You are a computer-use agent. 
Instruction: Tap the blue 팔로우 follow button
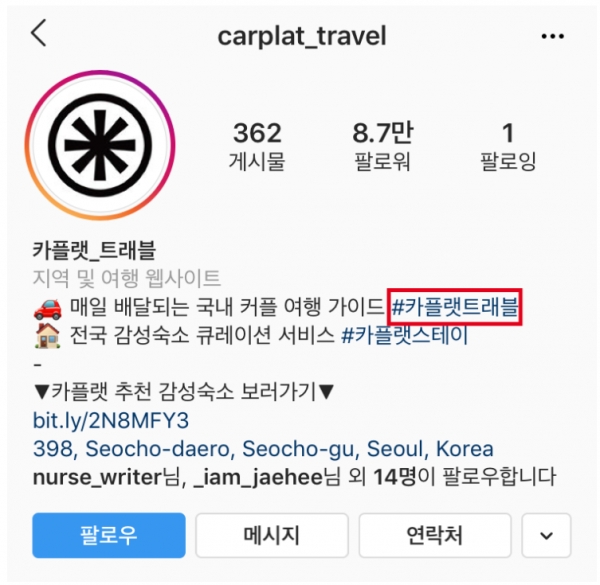pos(109,535)
